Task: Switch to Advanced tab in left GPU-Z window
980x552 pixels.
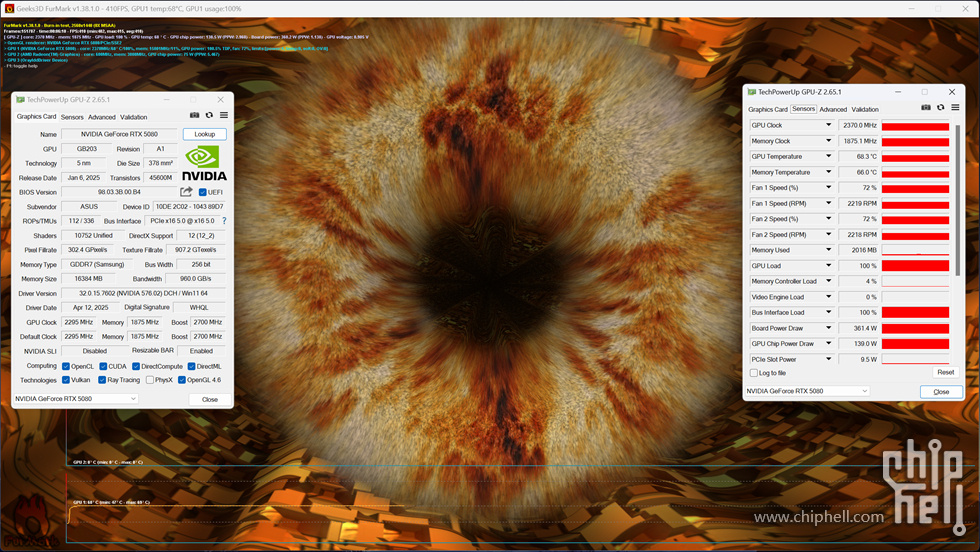Action: [102, 117]
